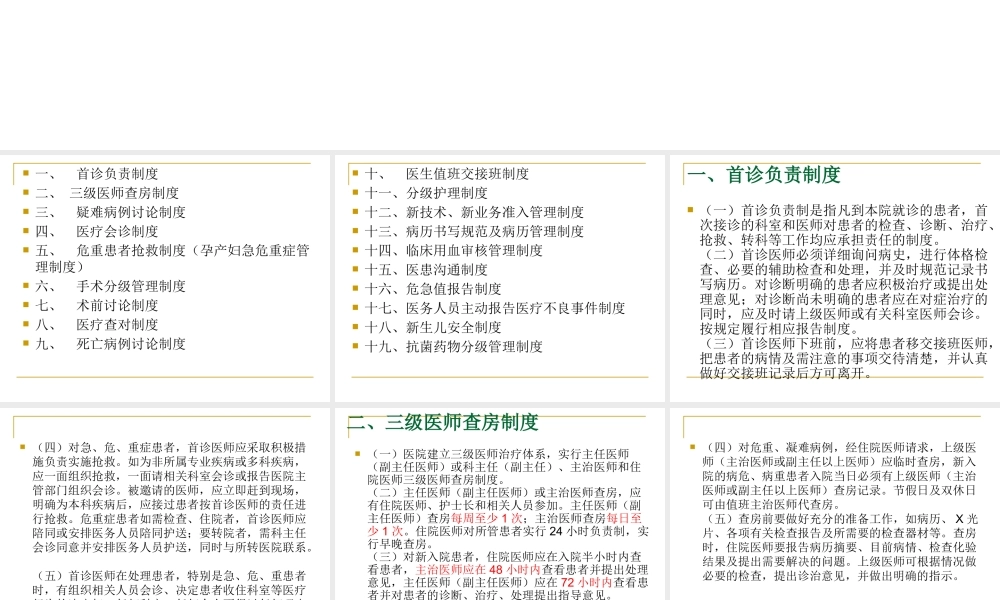Open the slide beginning （四）对急、危、重症患者
1000x600 pixels.
165,503
